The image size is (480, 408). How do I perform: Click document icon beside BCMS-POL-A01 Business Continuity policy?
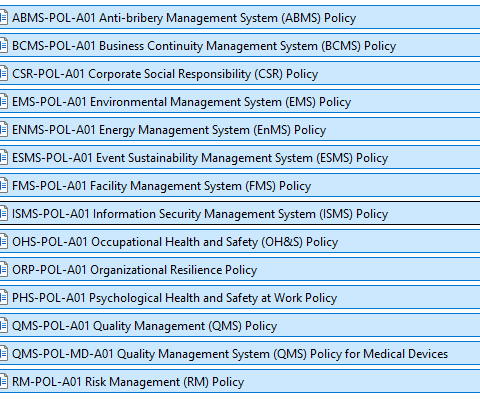[x=4, y=45]
